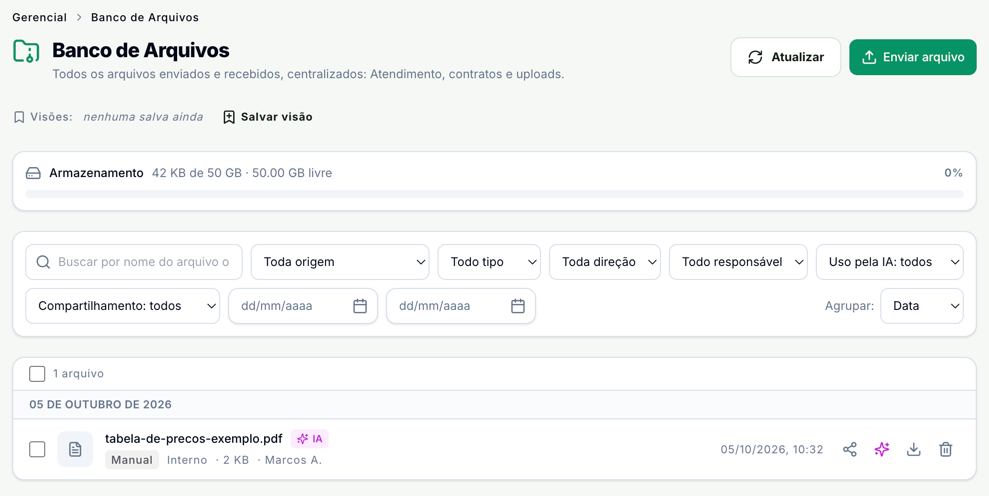Click the IA badge next to file name
The image size is (989, 496).
click(x=310, y=439)
